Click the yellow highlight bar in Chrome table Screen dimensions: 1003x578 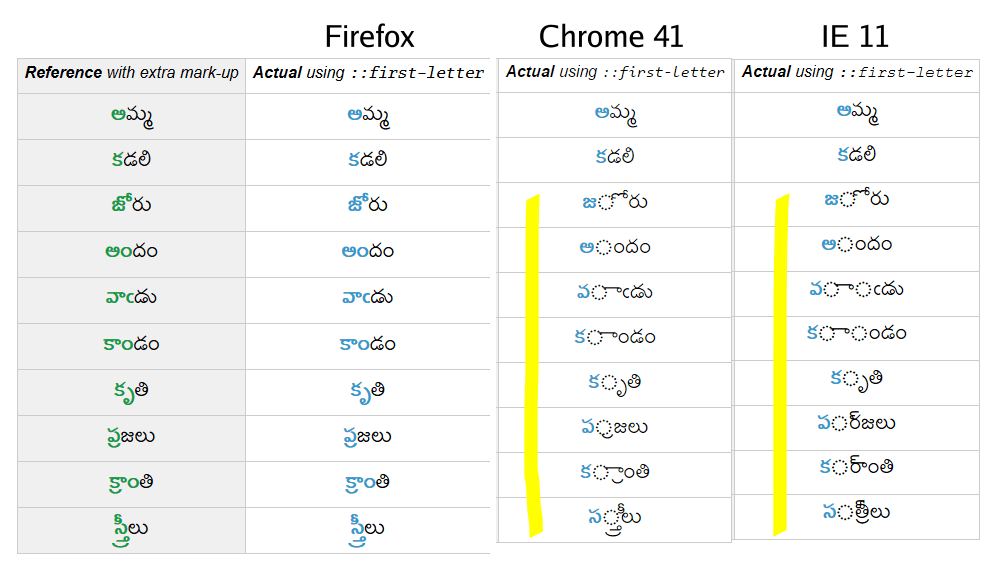pos(533,366)
